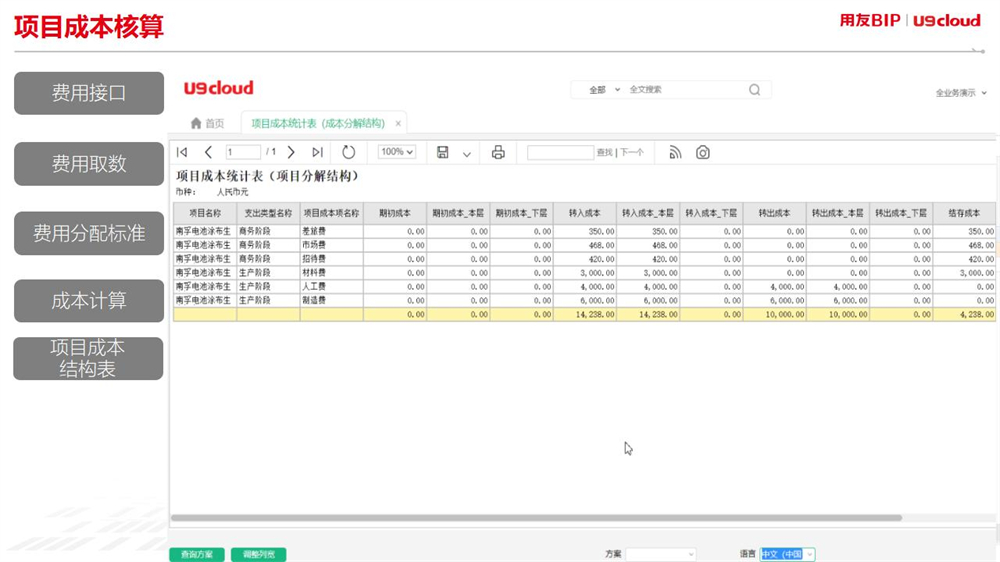1000x562 pixels.
Task: Click the search magnifier icon
Action: 754,89
